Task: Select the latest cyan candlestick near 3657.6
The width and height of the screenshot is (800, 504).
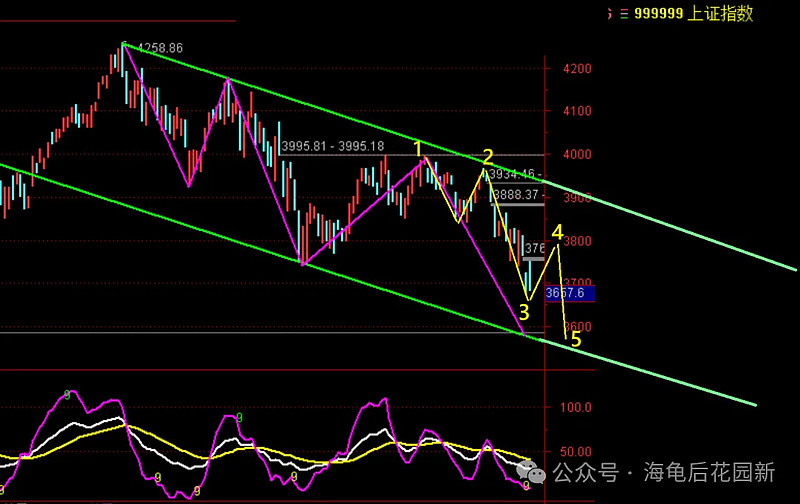Action: (x=530, y=275)
